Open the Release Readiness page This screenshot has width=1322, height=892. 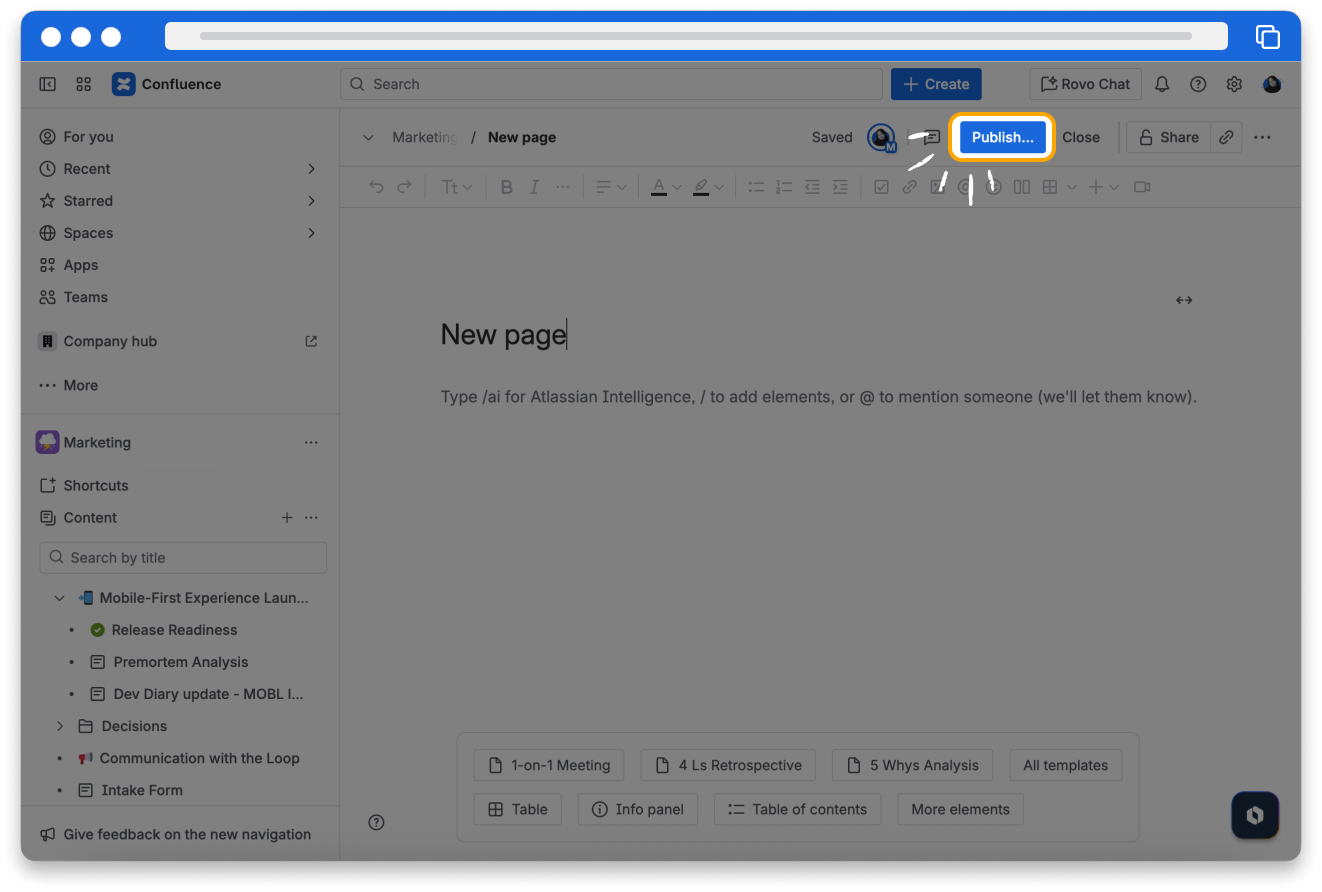pos(174,630)
